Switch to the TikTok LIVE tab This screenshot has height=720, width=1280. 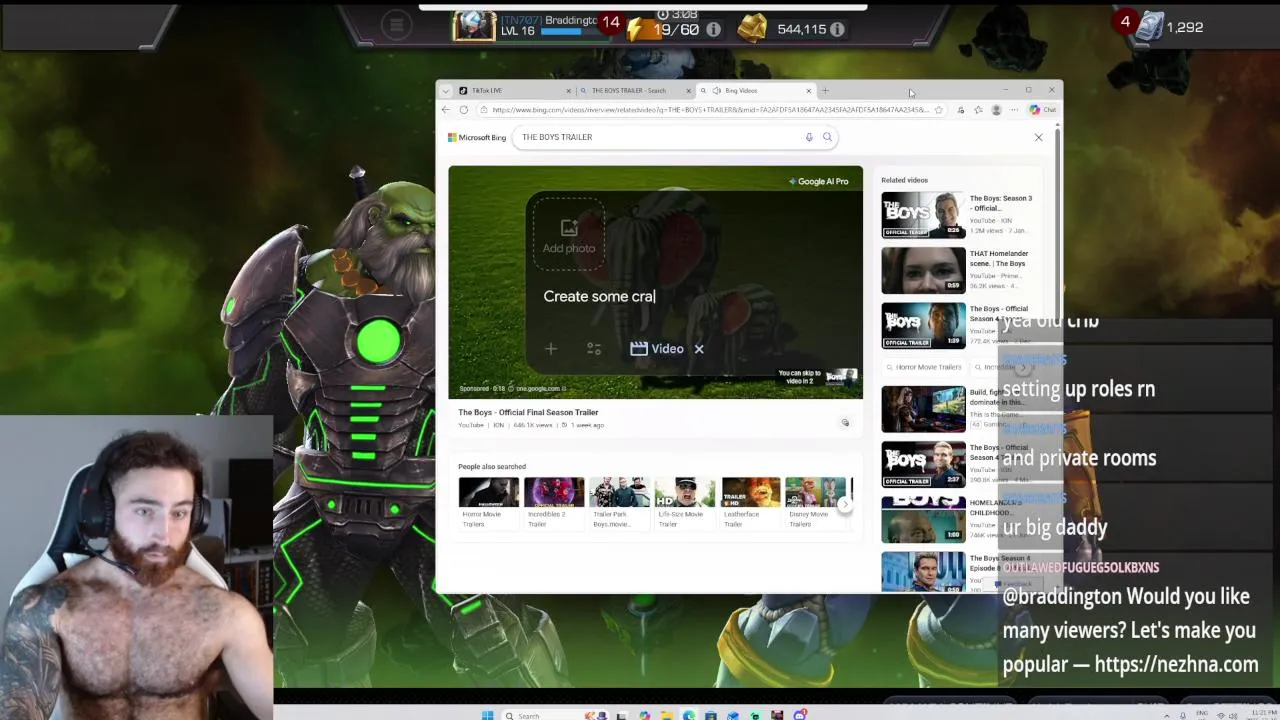pos(514,90)
